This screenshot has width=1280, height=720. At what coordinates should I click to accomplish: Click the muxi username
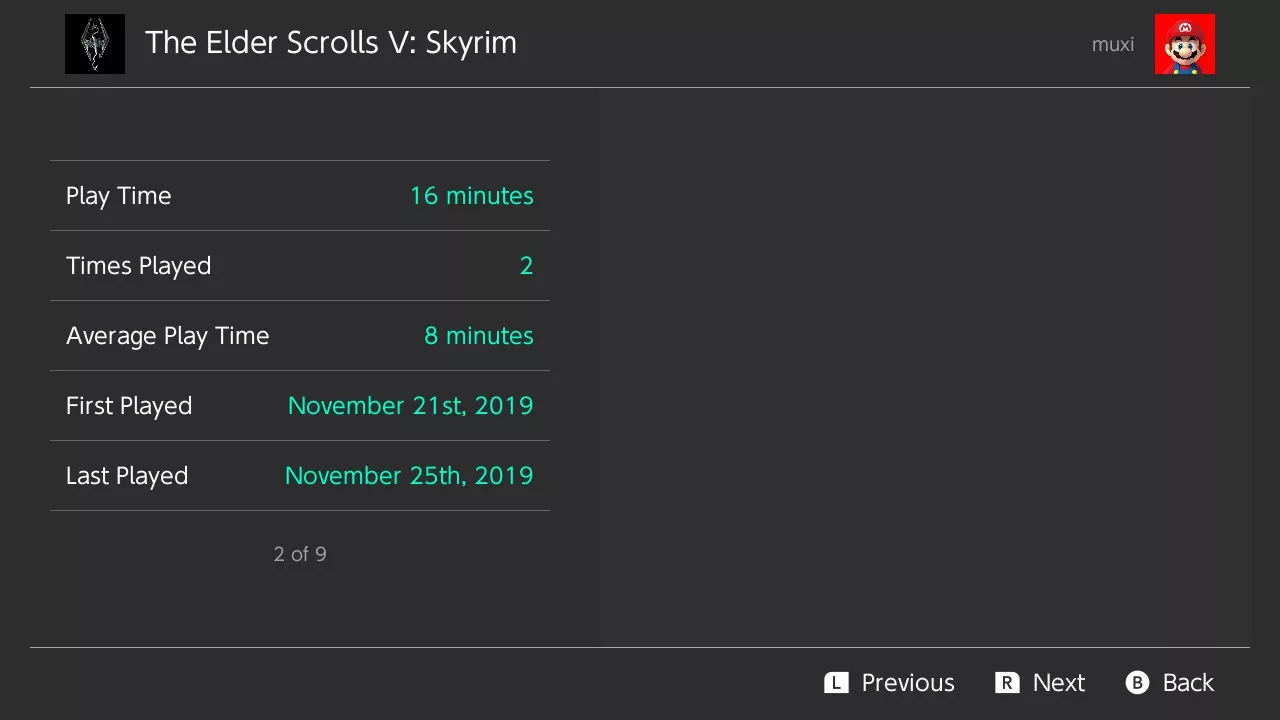[1113, 44]
